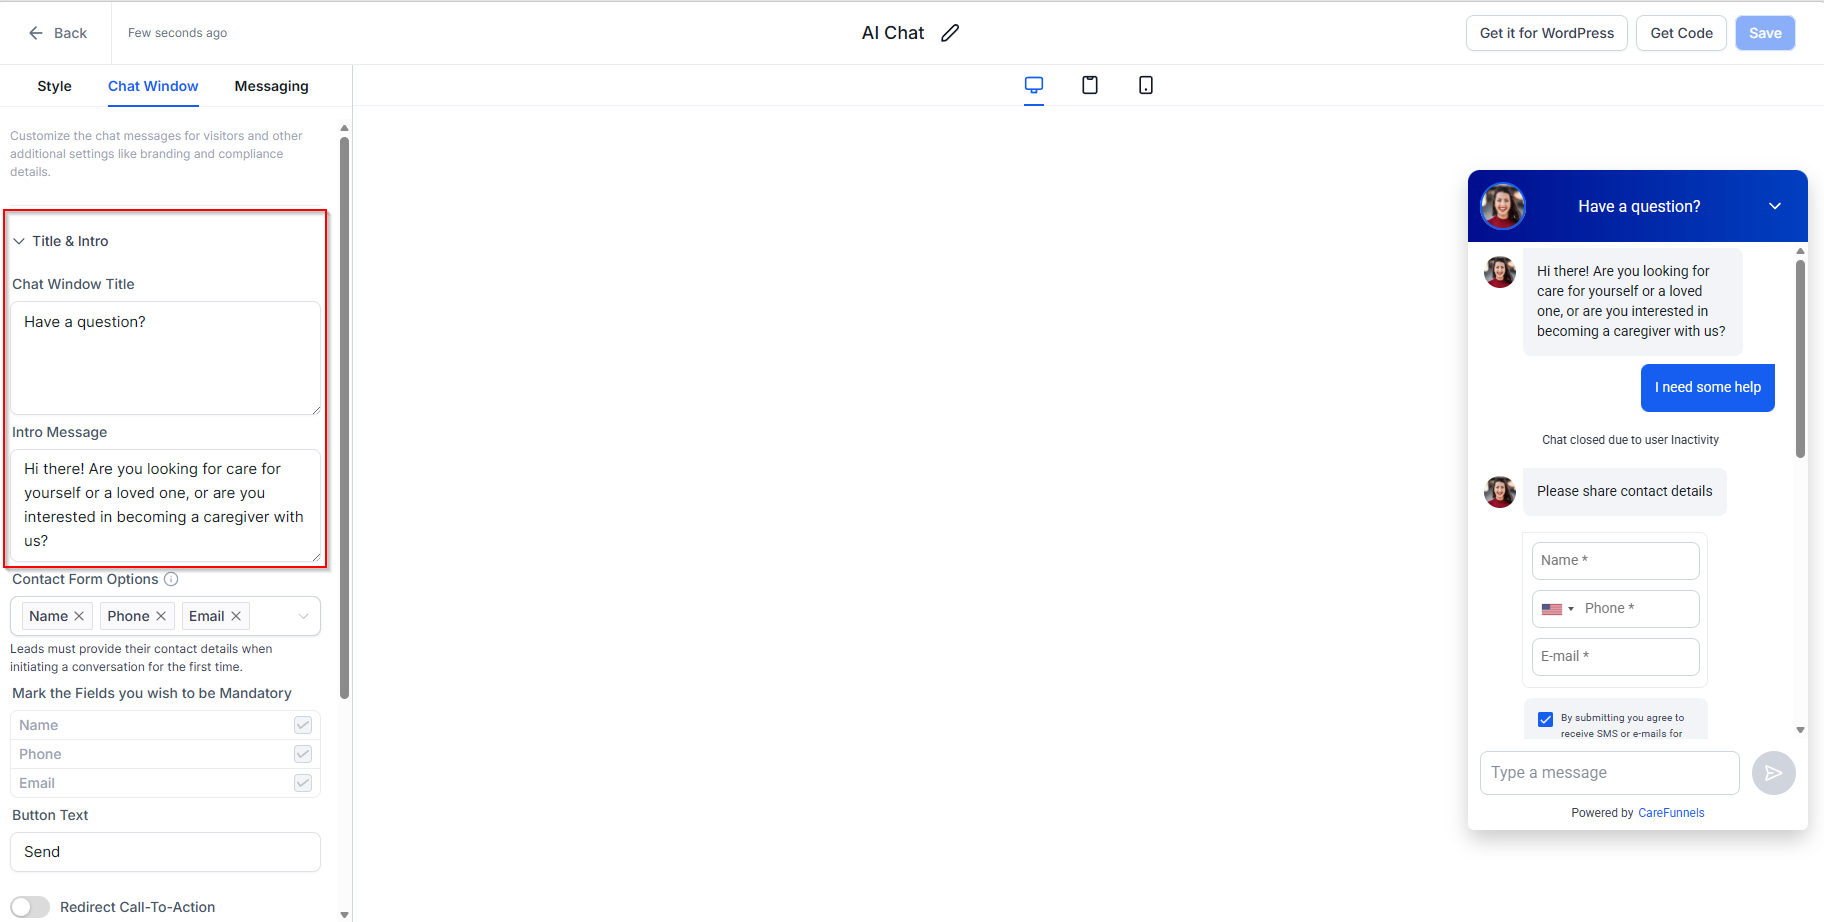Open the phone country flag selector

(x=1557, y=609)
